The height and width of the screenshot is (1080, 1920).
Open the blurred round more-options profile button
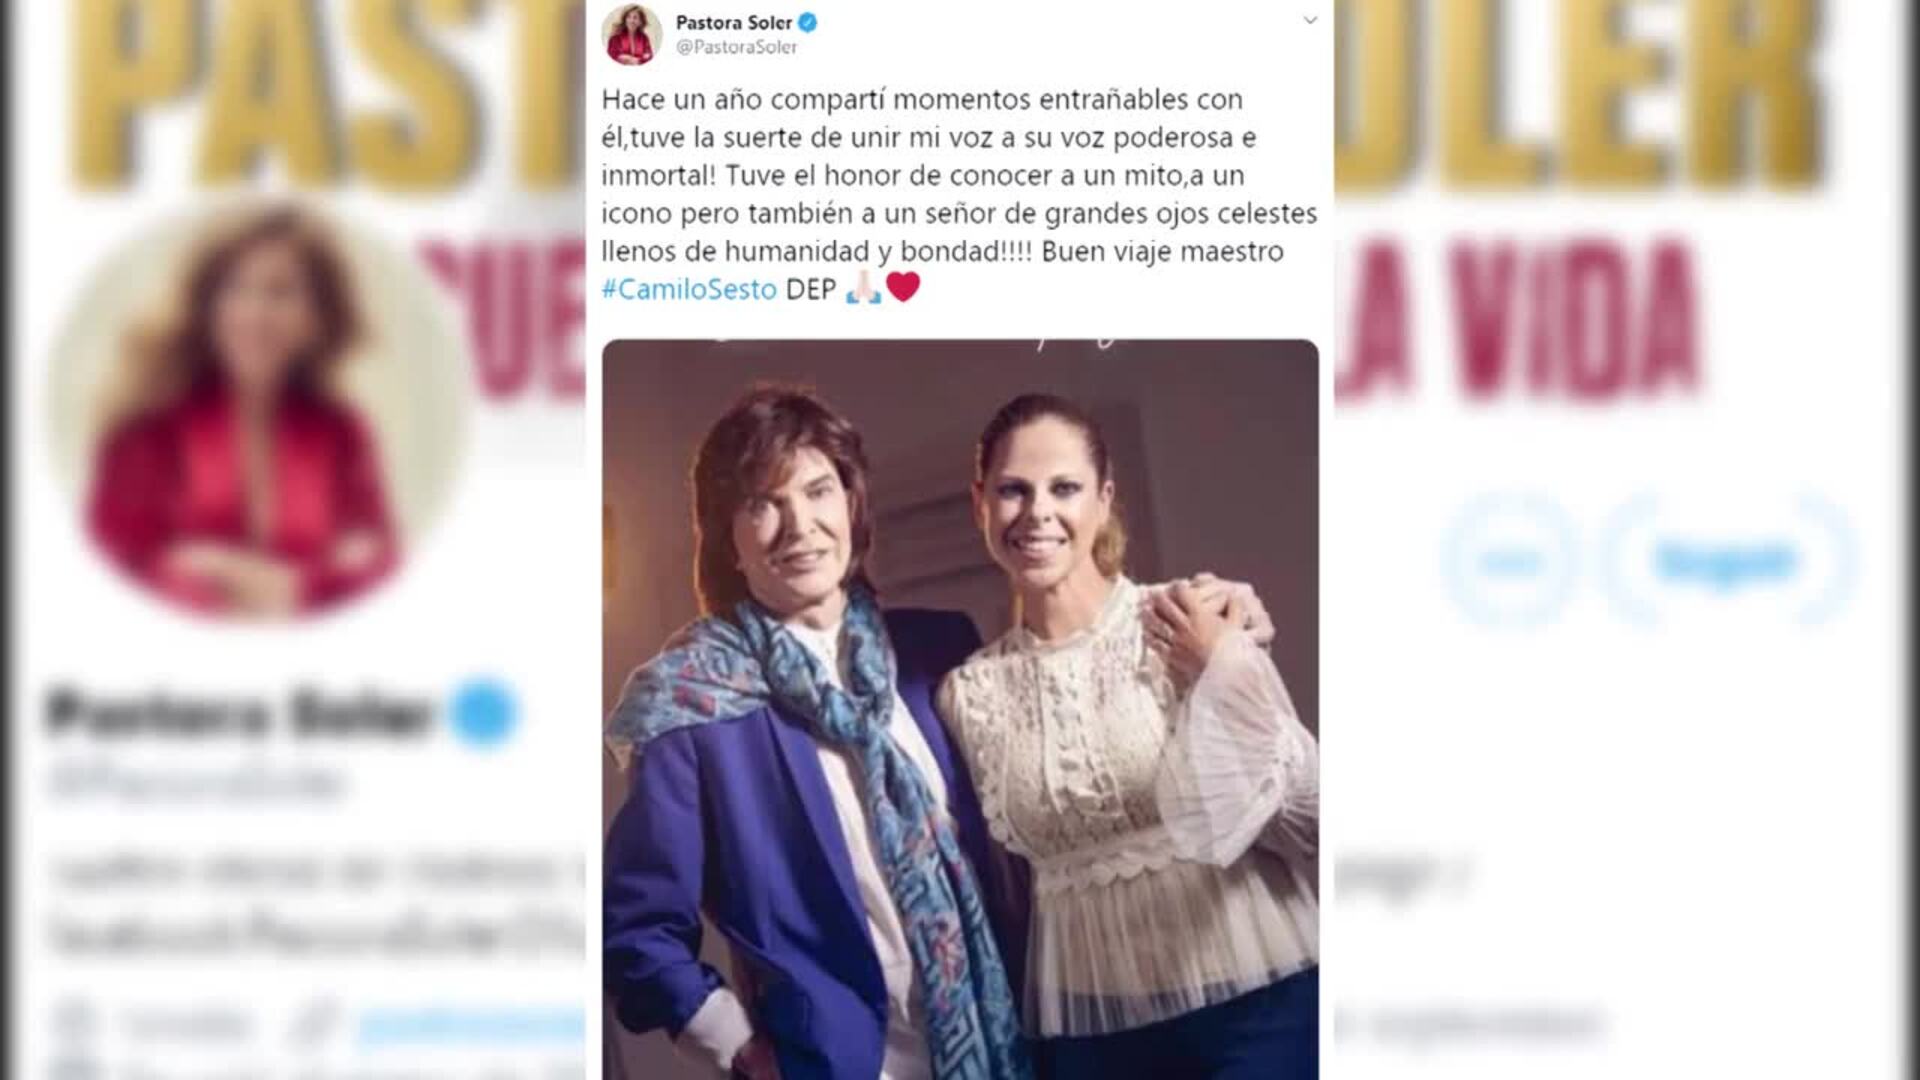click(1509, 561)
